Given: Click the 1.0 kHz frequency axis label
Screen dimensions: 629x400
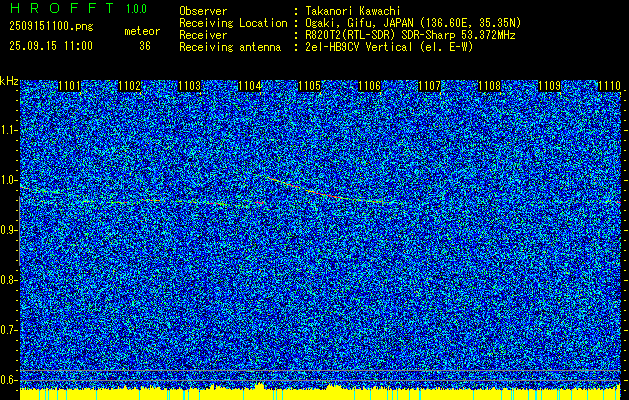Looking at the screenshot, I should coord(8,180).
